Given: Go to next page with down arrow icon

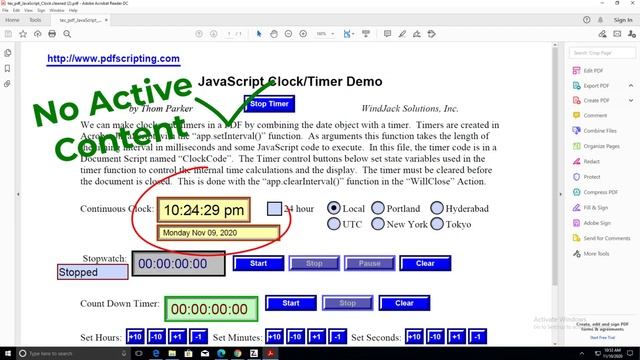Looking at the screenshot, I should 213,34.
